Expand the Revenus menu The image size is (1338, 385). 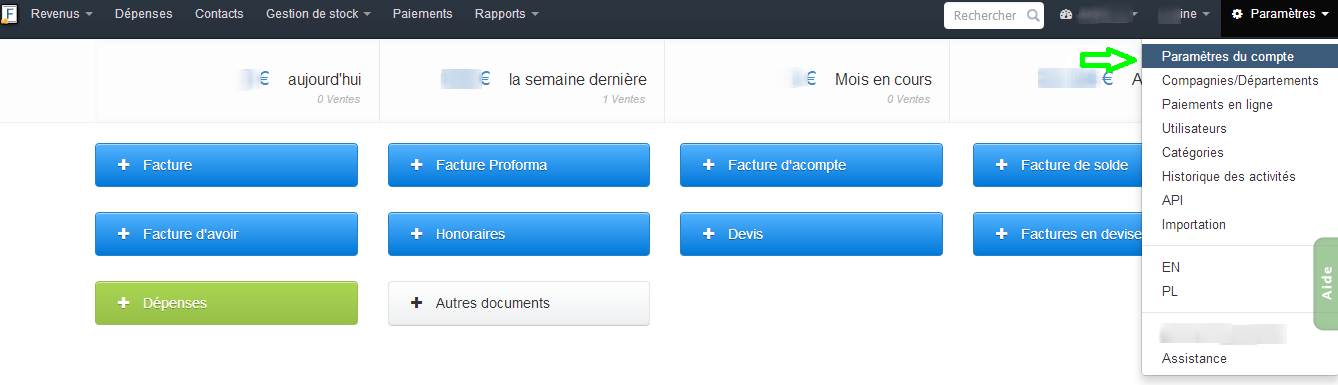click(x=61, y=14)
